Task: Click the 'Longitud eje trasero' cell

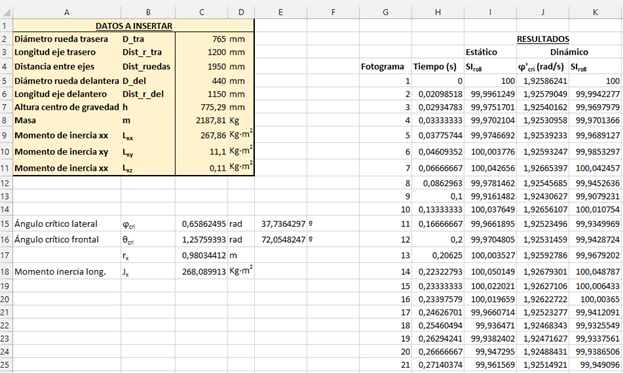Action: 67,52
